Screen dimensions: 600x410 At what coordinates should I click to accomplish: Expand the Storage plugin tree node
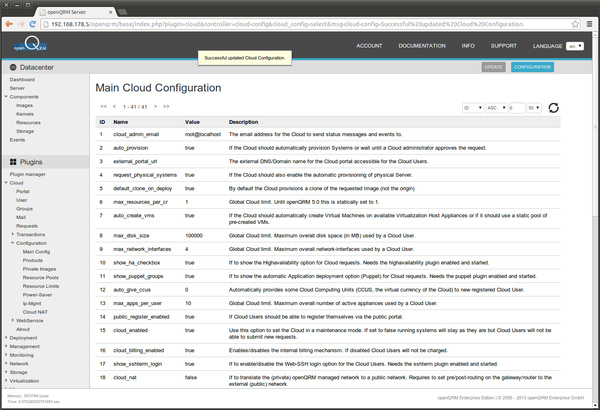6,372
